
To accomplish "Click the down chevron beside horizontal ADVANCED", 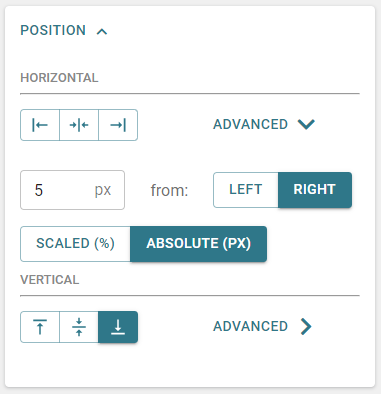I will point(306,124).
